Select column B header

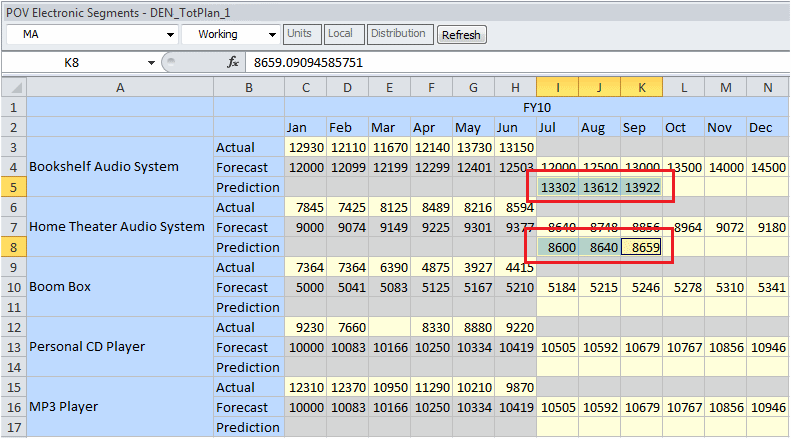point(249,88)
